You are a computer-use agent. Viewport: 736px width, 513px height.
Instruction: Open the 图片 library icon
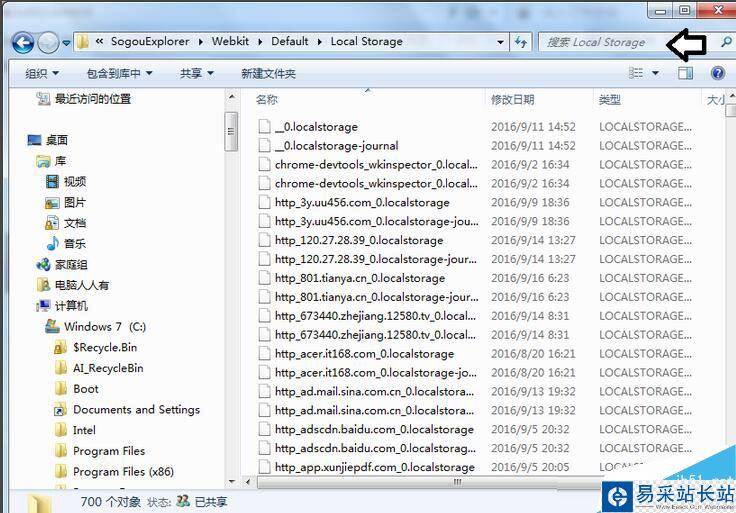52,203
